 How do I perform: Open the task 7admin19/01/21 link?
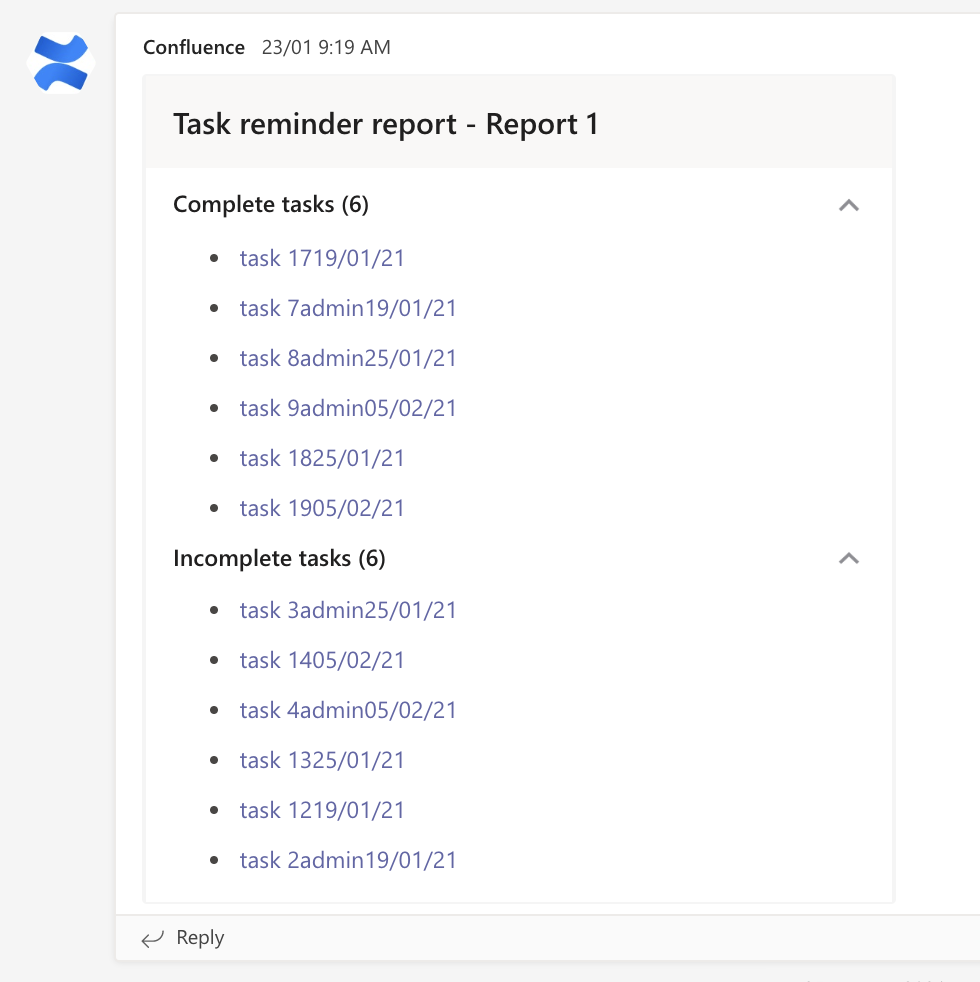[348, 308]
